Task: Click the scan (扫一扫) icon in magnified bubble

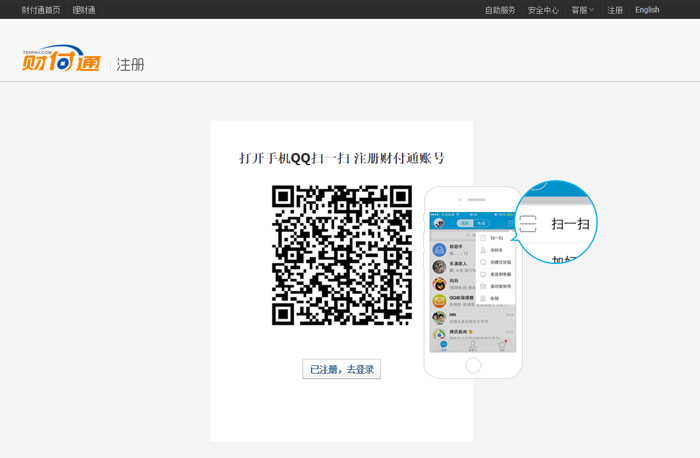Action: [x=529, y=224]
